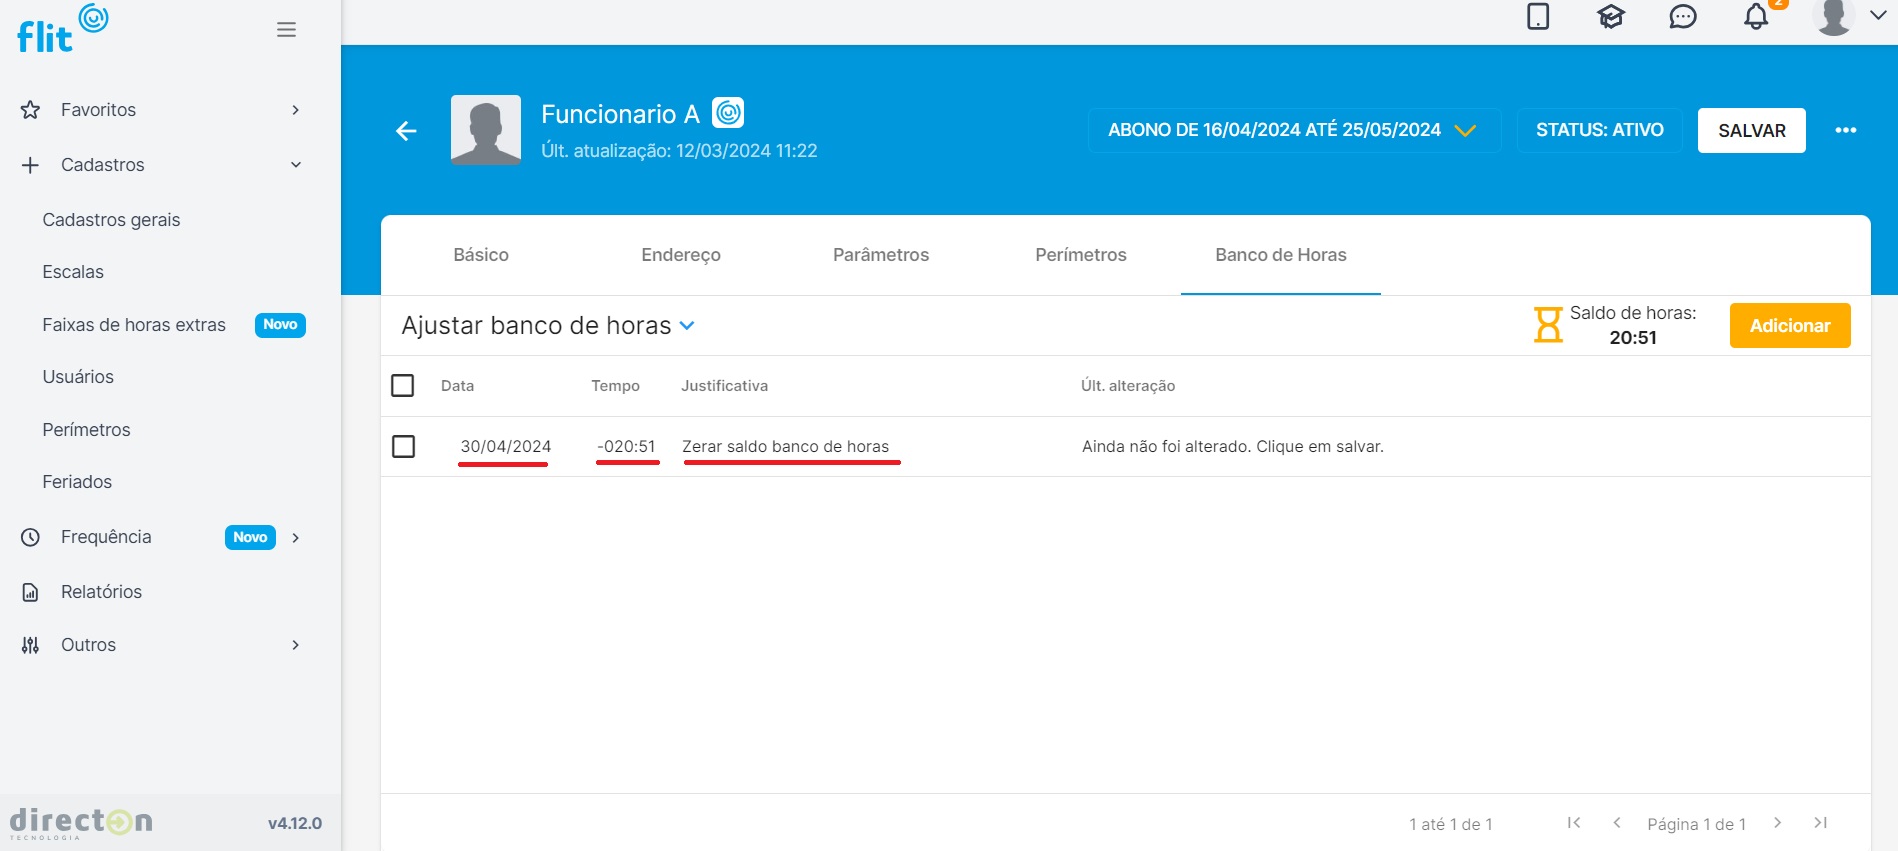
Task: Open Ajustar banco de horas dropdown
Action: [x=548, y=326]
